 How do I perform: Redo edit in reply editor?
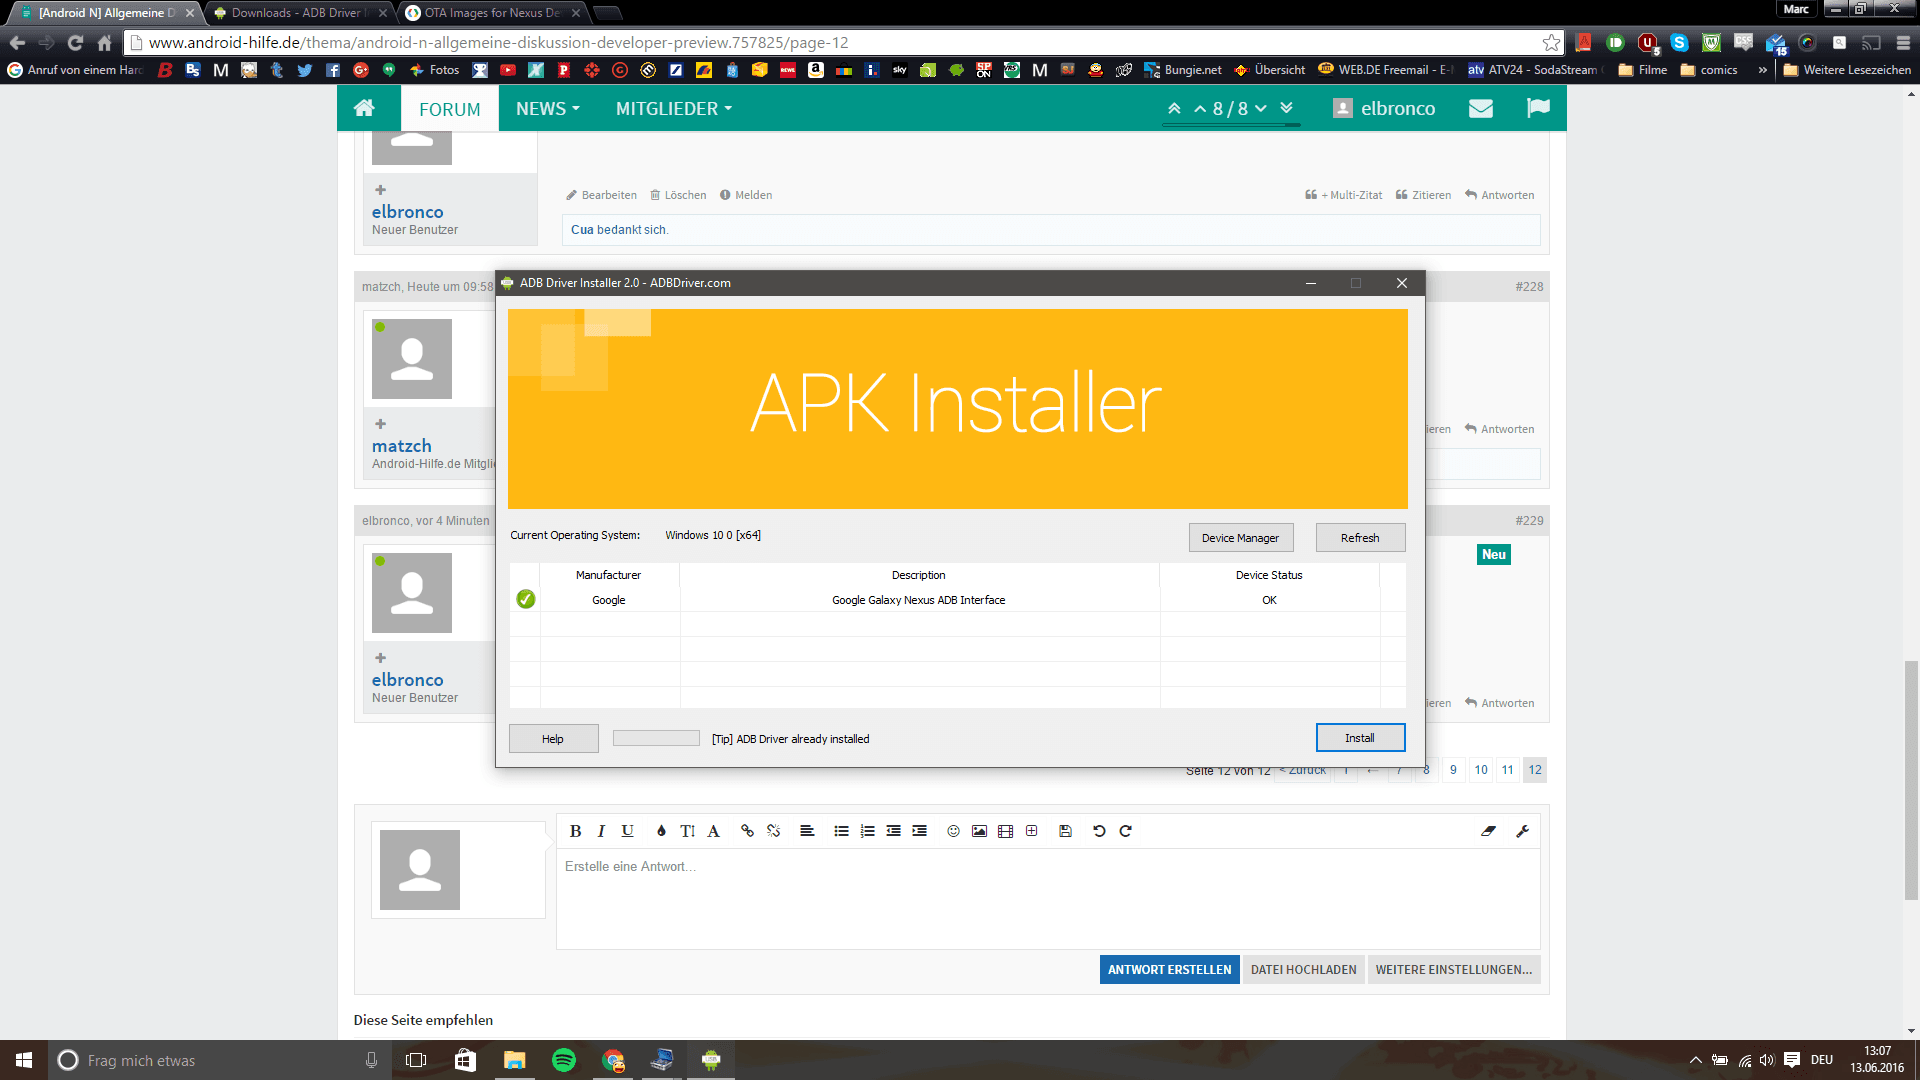[x=1125, y=831]
